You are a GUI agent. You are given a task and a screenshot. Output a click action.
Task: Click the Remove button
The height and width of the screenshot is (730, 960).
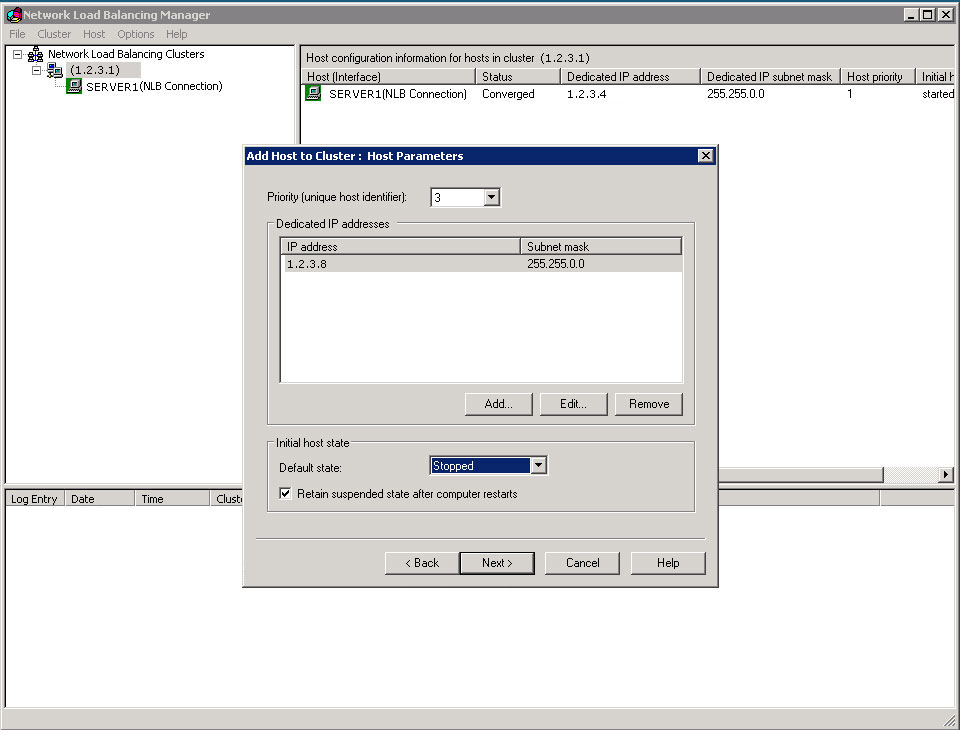point(648,404)
